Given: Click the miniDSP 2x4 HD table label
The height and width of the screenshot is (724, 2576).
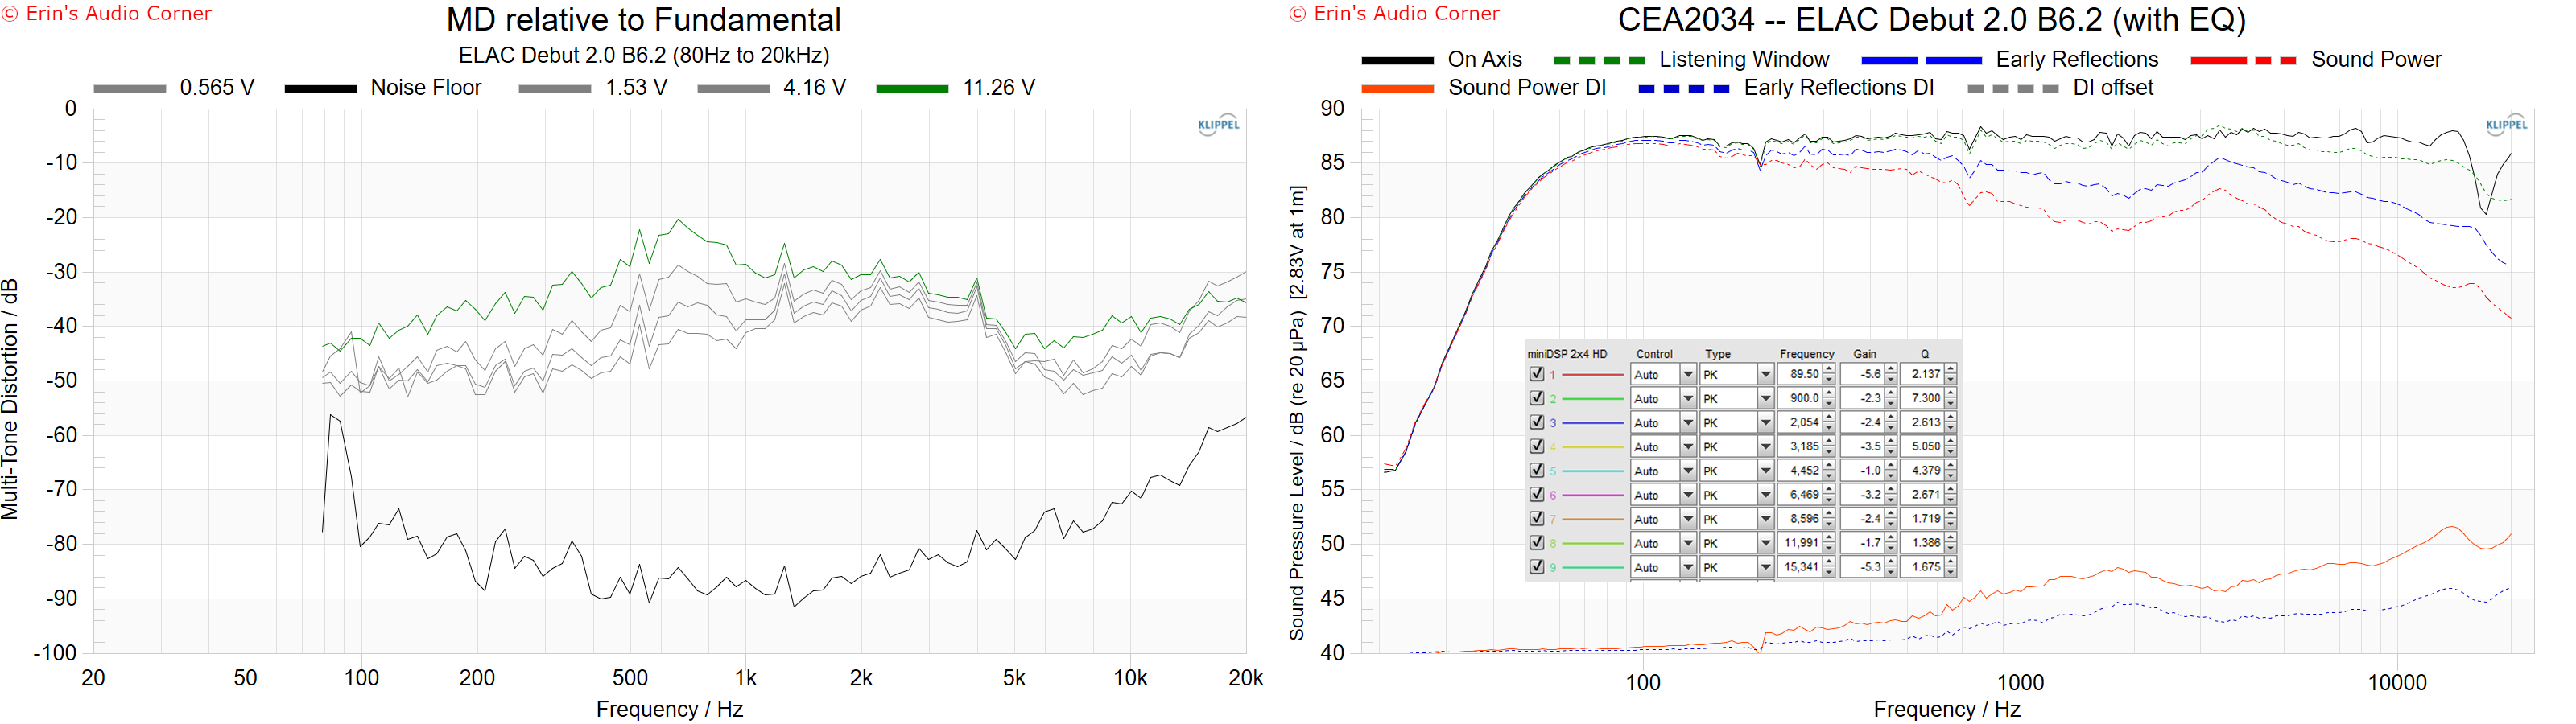Looking at the screenshot, I should [1567, 354].
